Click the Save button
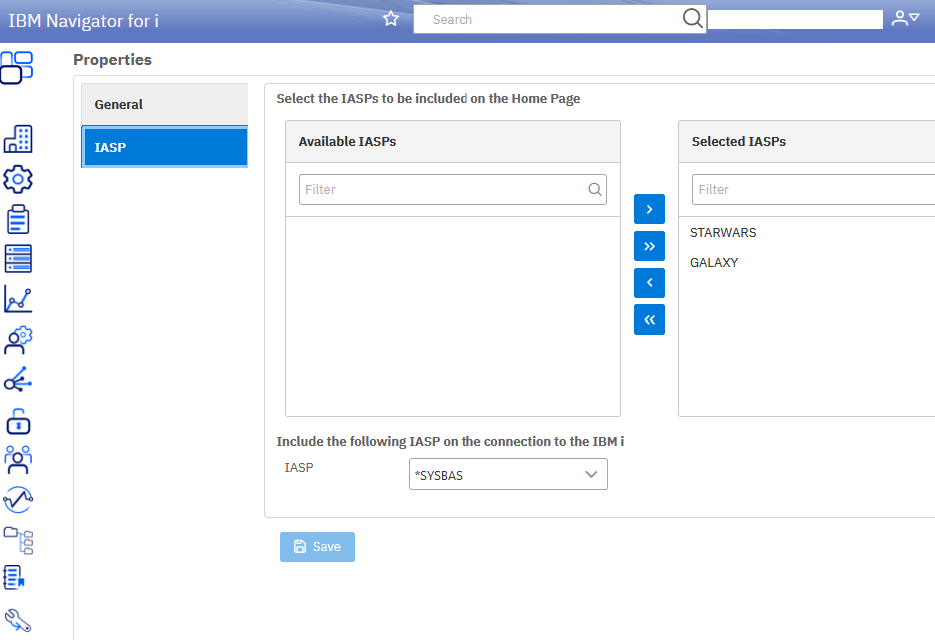935x640 pixels. point(317,547)
